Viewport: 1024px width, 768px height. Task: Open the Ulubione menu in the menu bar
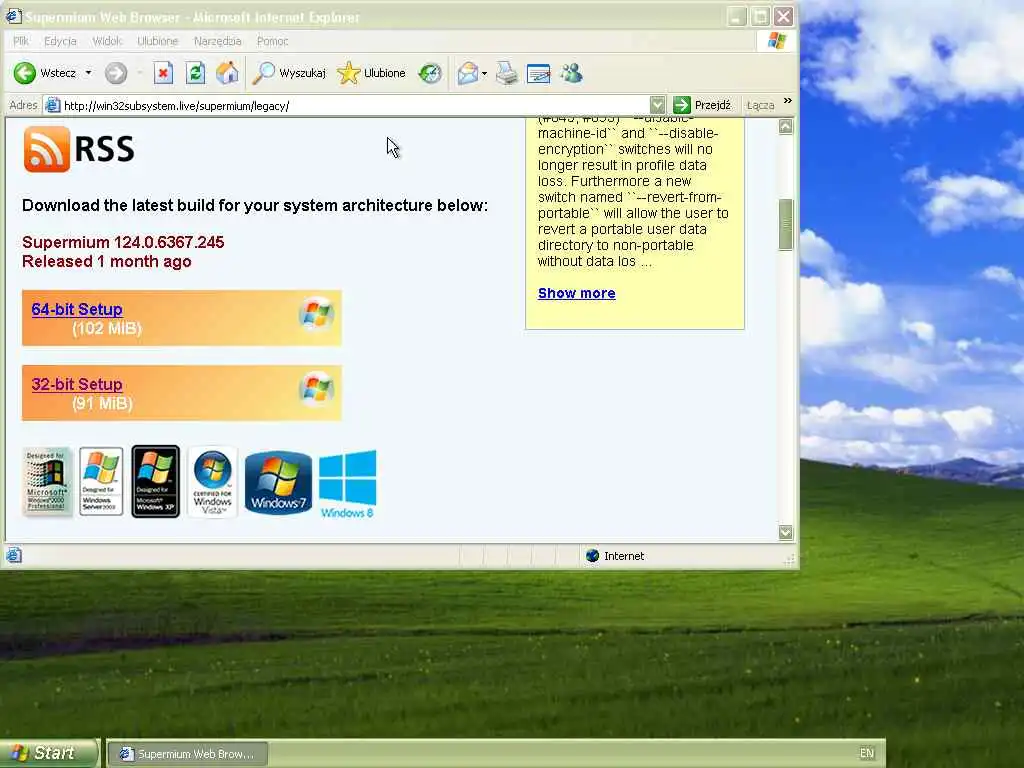pos(157,41)
